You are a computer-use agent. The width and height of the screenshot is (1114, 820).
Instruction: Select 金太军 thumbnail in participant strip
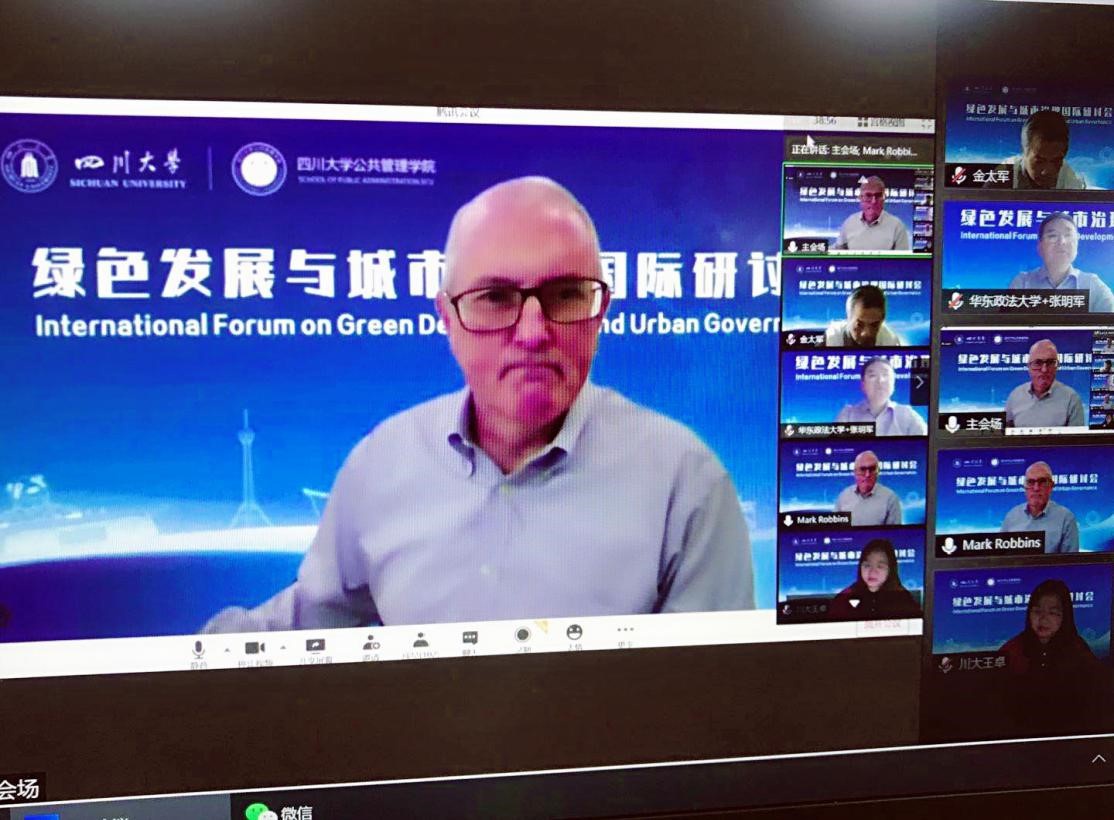[855, 302]
